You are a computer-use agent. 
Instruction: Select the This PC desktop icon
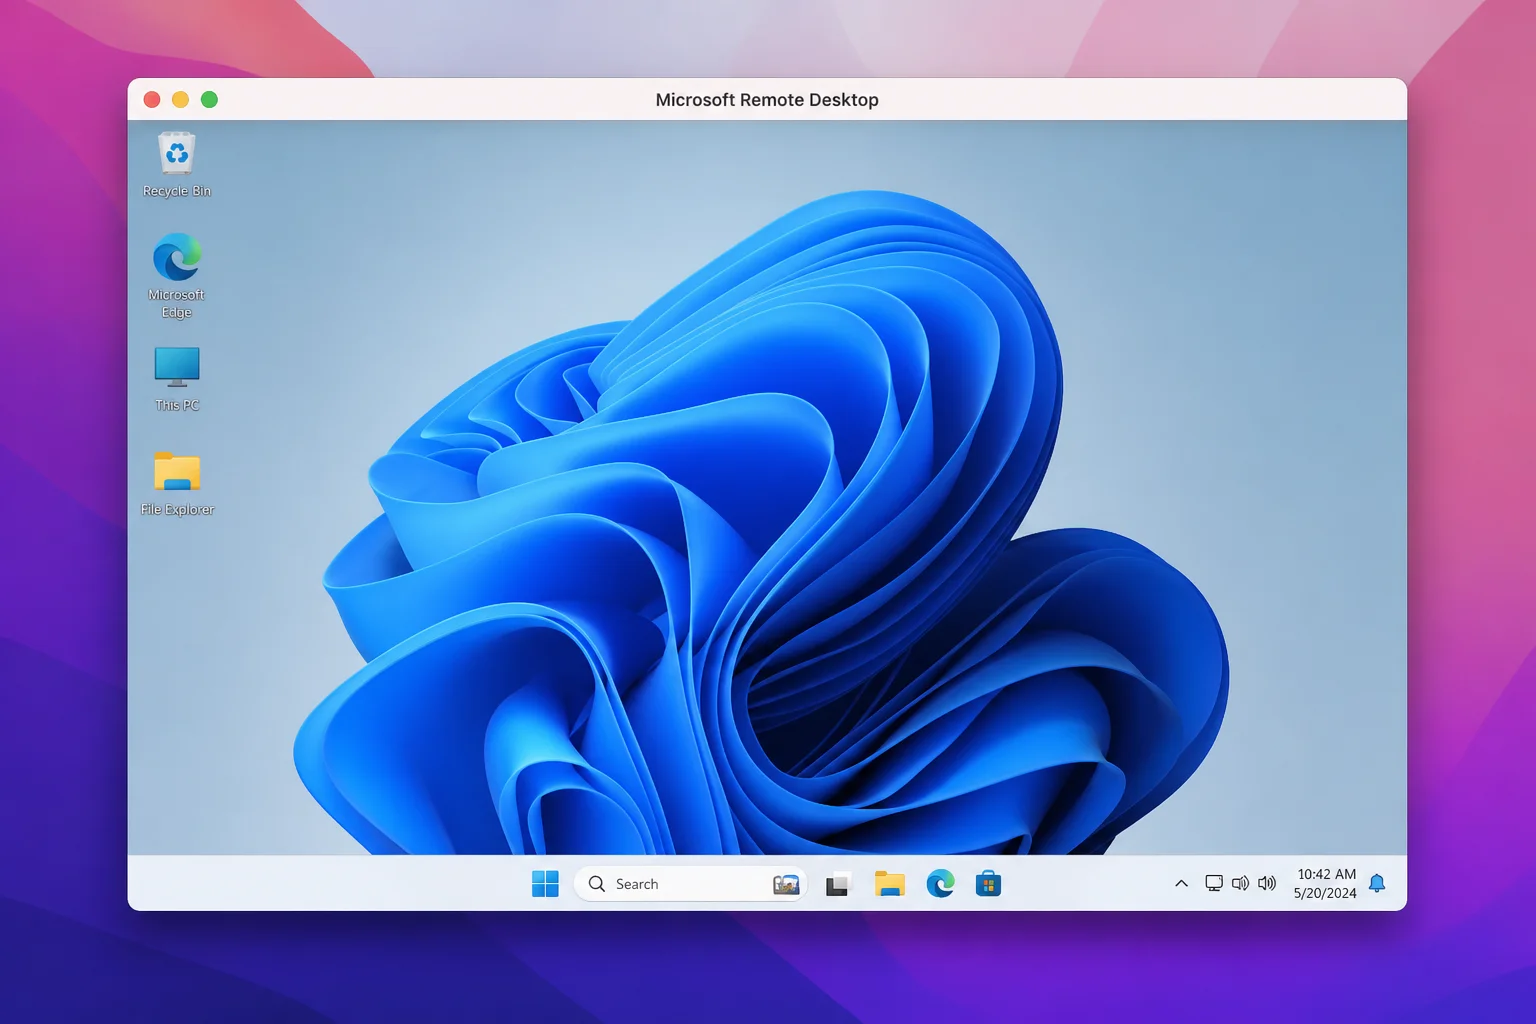point(177,379)
